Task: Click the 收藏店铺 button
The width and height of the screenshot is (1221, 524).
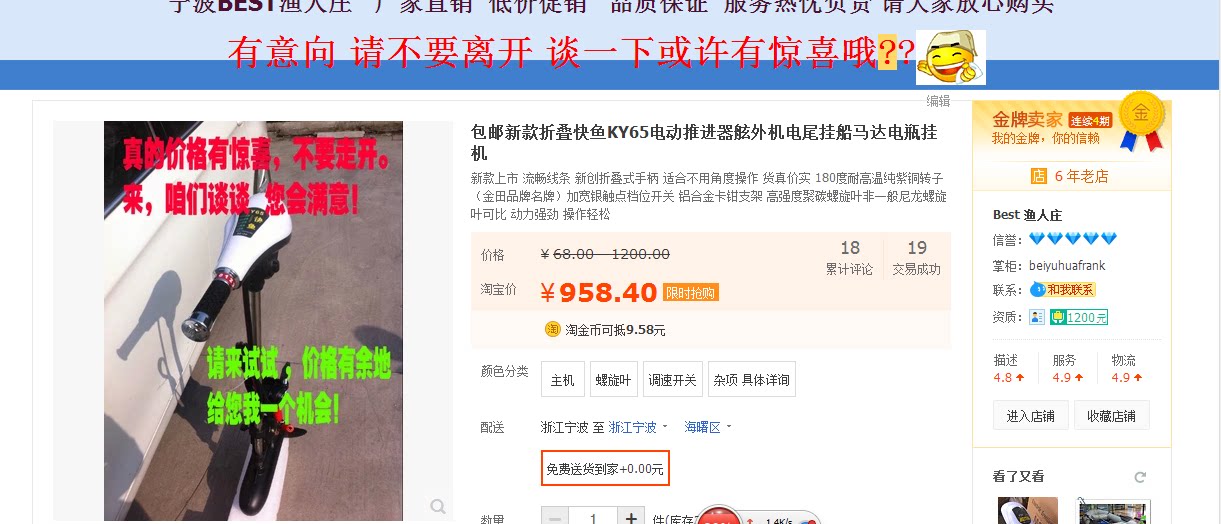Action: point(1112,416)
